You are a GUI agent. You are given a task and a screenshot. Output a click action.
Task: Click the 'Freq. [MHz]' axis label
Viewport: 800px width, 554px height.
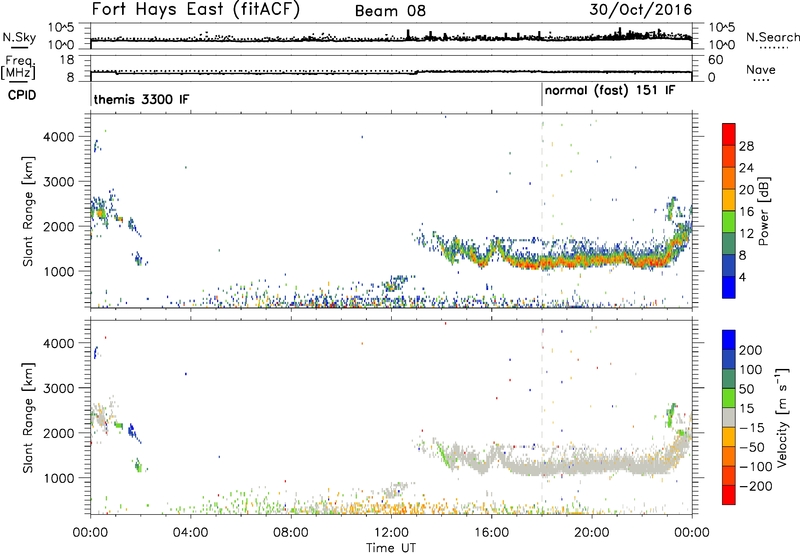click(x=19, y=68)
